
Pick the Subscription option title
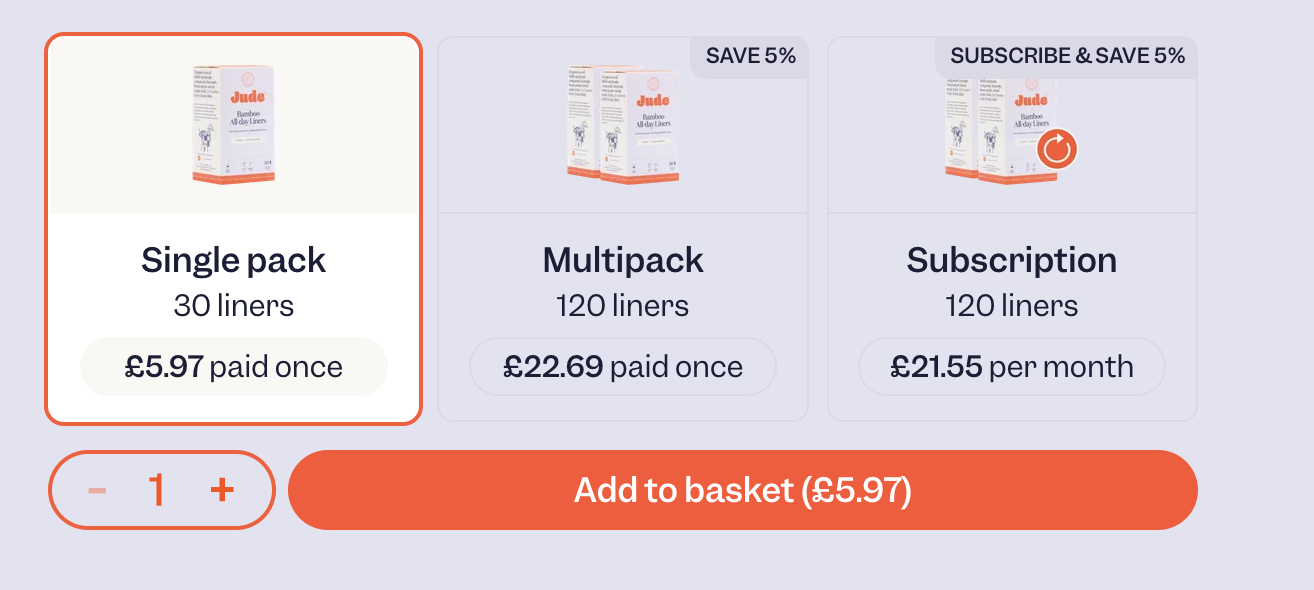click(1011, 260)
